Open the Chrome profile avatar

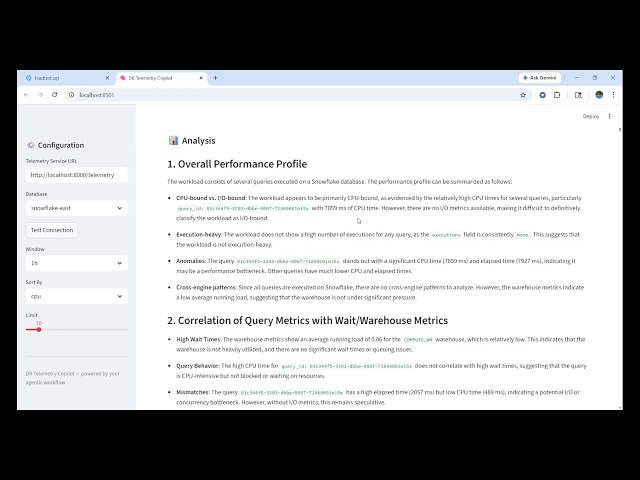(x=599, y=95)
